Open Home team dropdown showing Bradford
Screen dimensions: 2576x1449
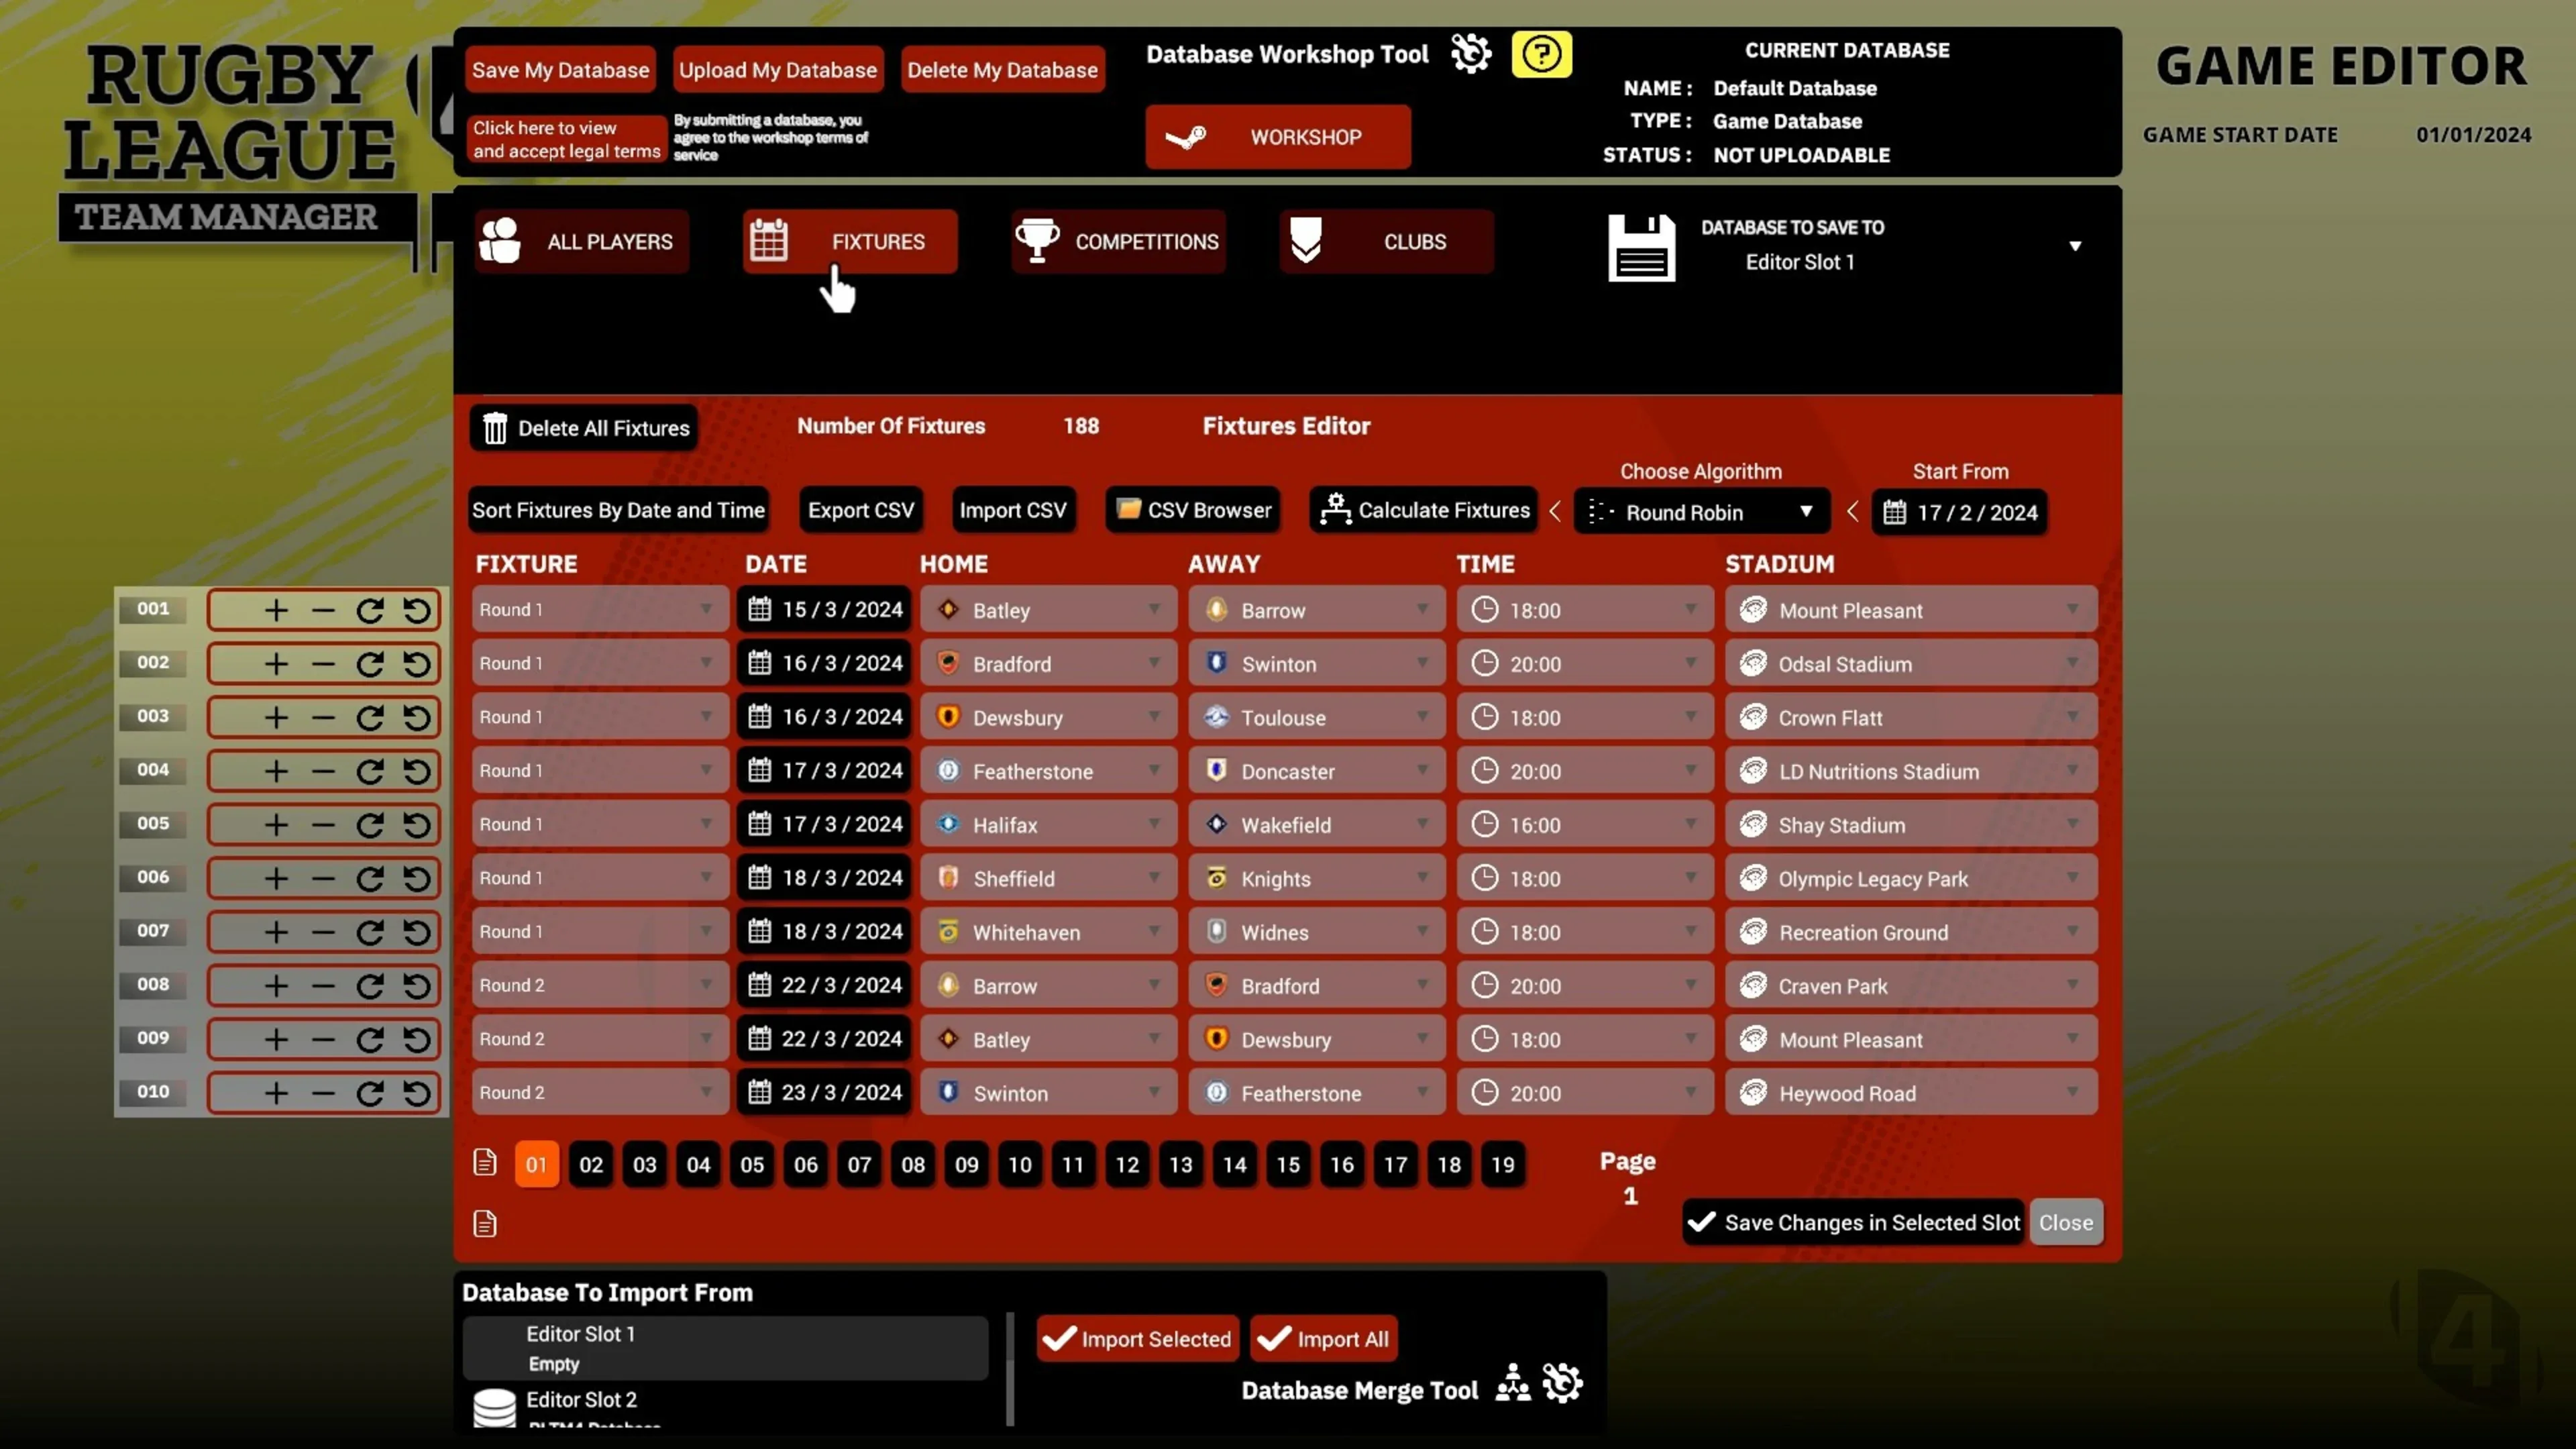1048,664
